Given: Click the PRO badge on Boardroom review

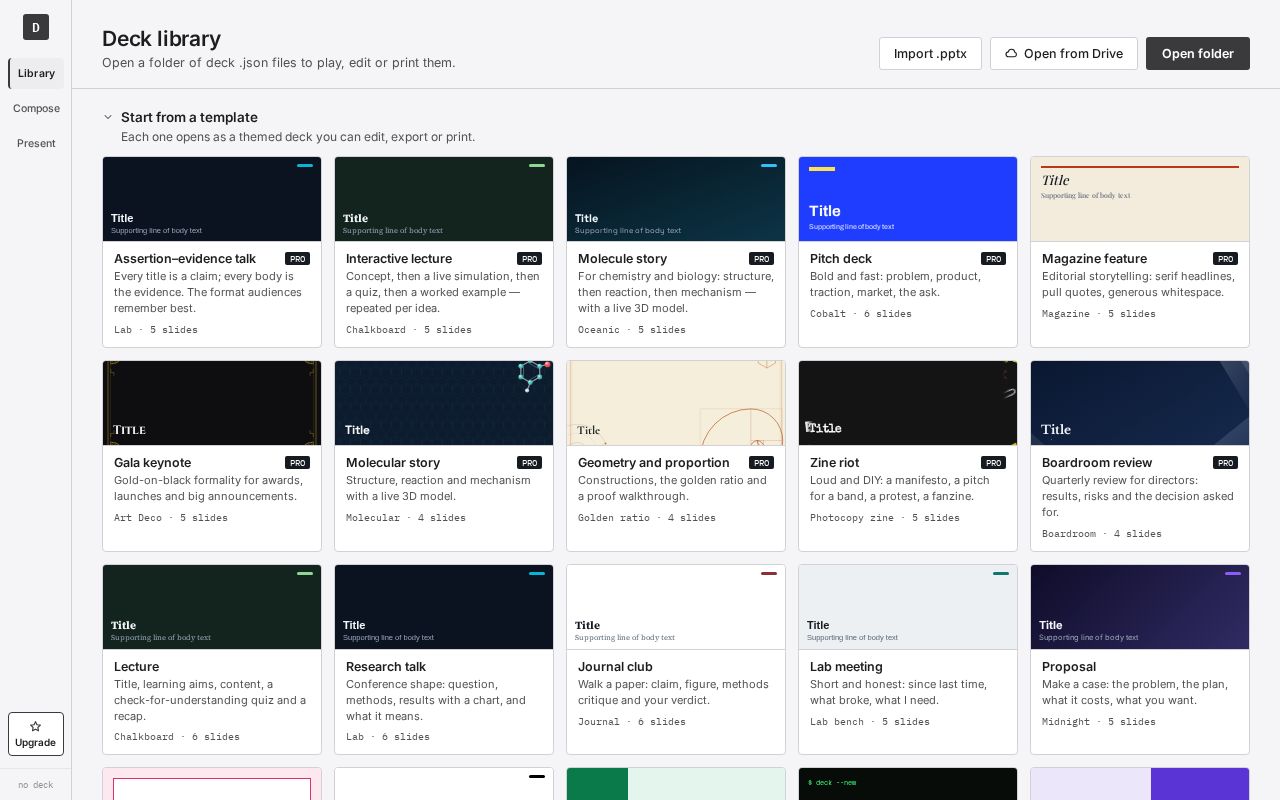Looking at the screenshot, I should pyautogui.click(x=1225, y=463).
